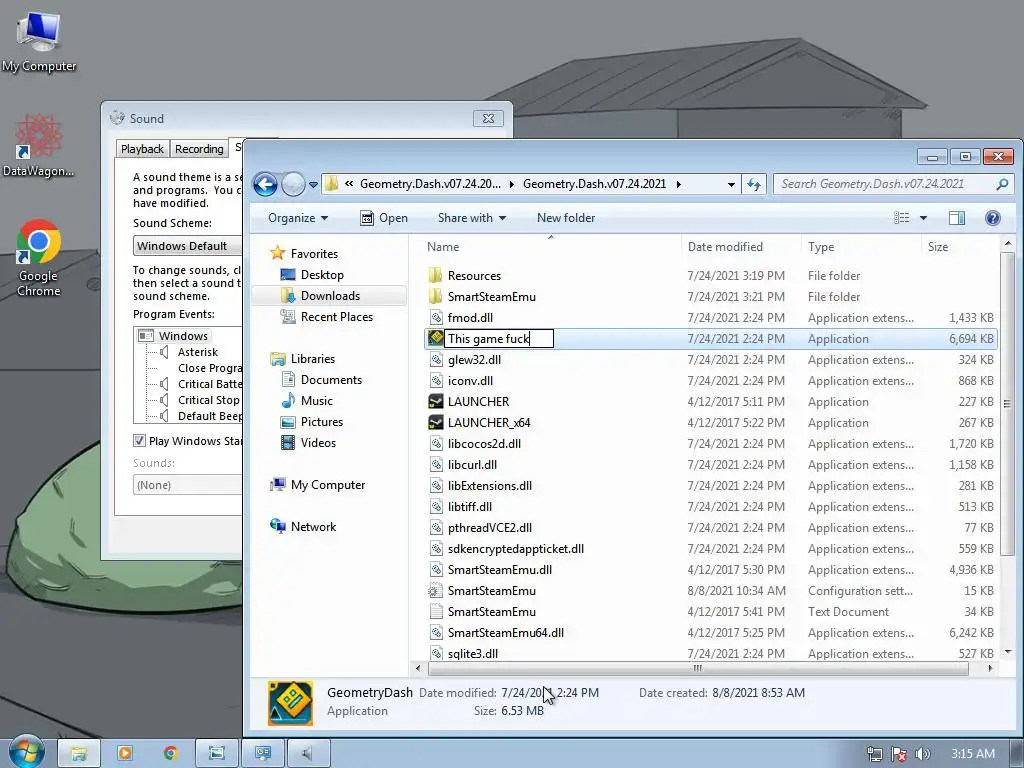Toggle Play Windows Startup sound checkbox
This screenshot has width=1024, height=768.
coord(139,441)
